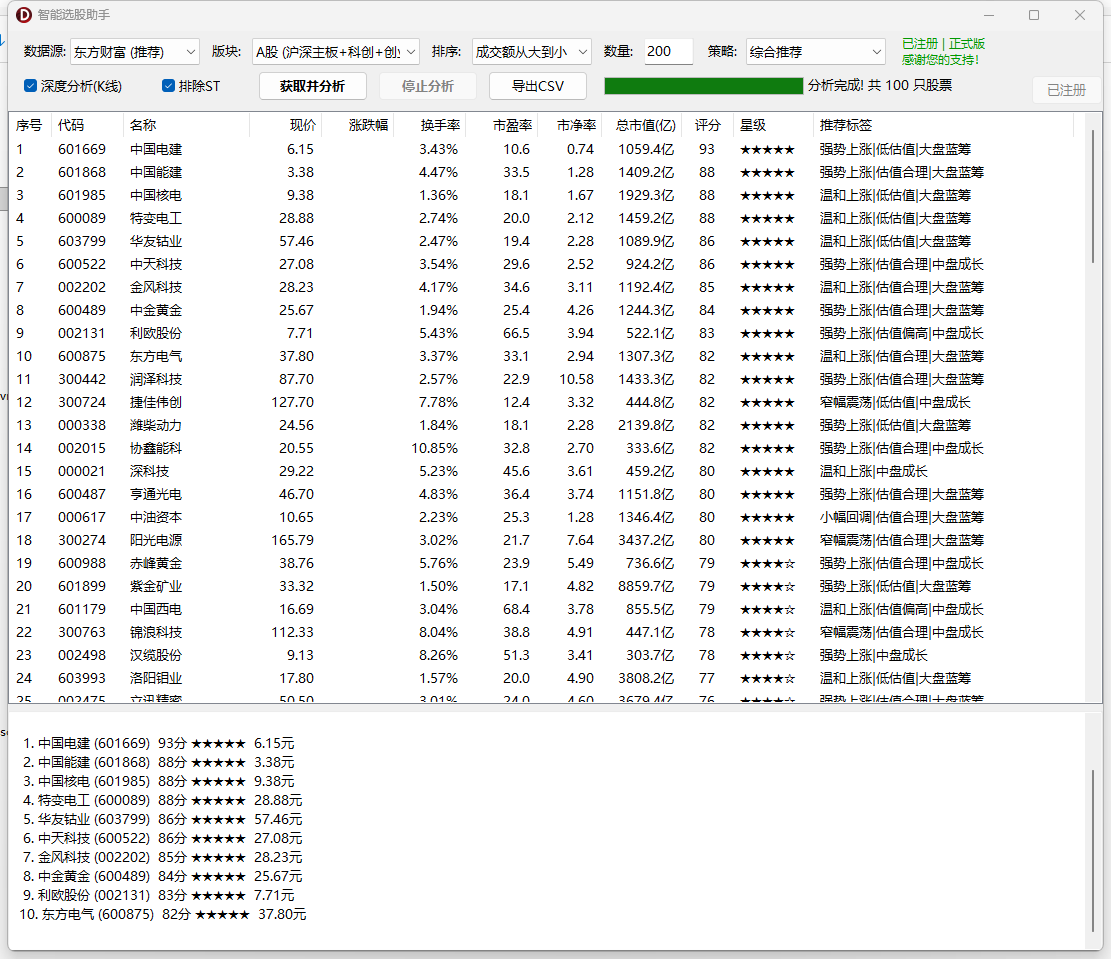Click the 中金黄金 name in the table
This screenshot has height=959, width=1111.
(x=156, y=310)
